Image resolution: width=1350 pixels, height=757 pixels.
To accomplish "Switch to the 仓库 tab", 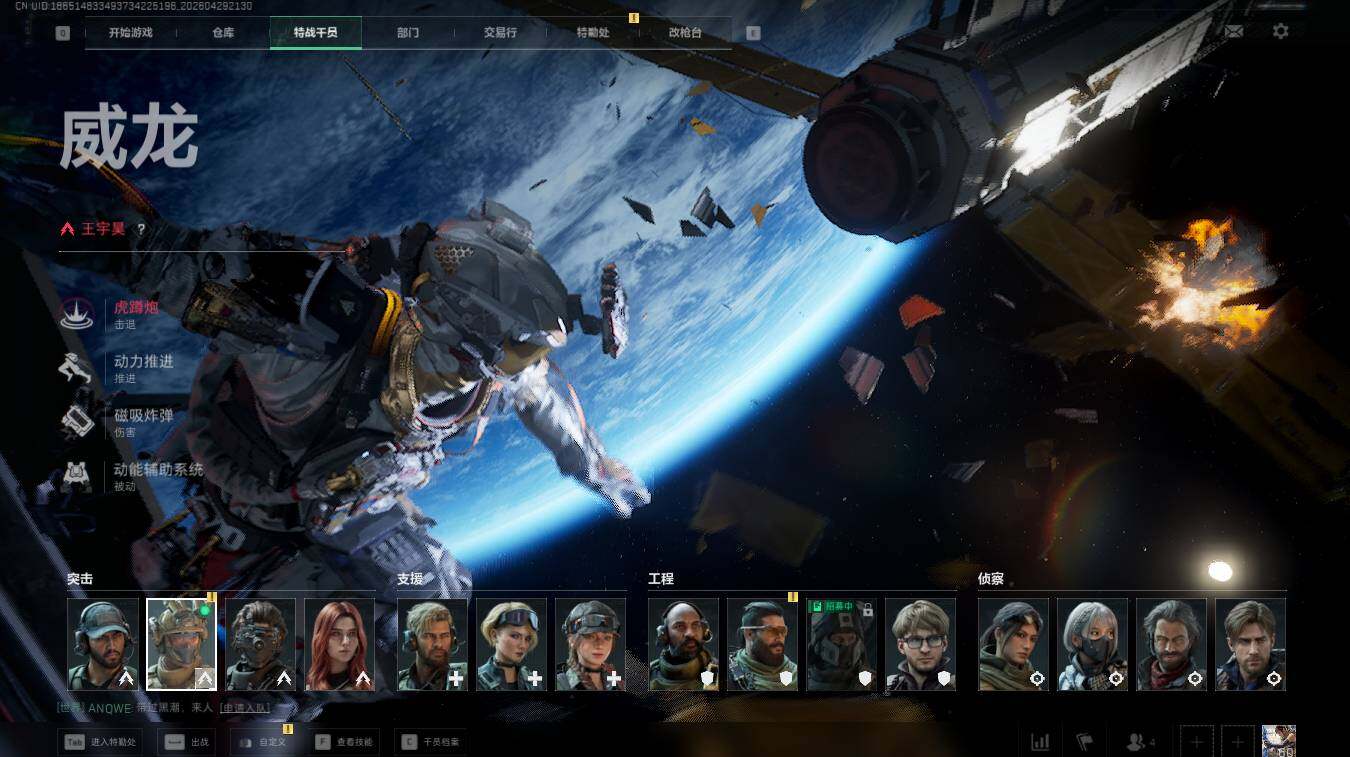I will tap(223, 33).
